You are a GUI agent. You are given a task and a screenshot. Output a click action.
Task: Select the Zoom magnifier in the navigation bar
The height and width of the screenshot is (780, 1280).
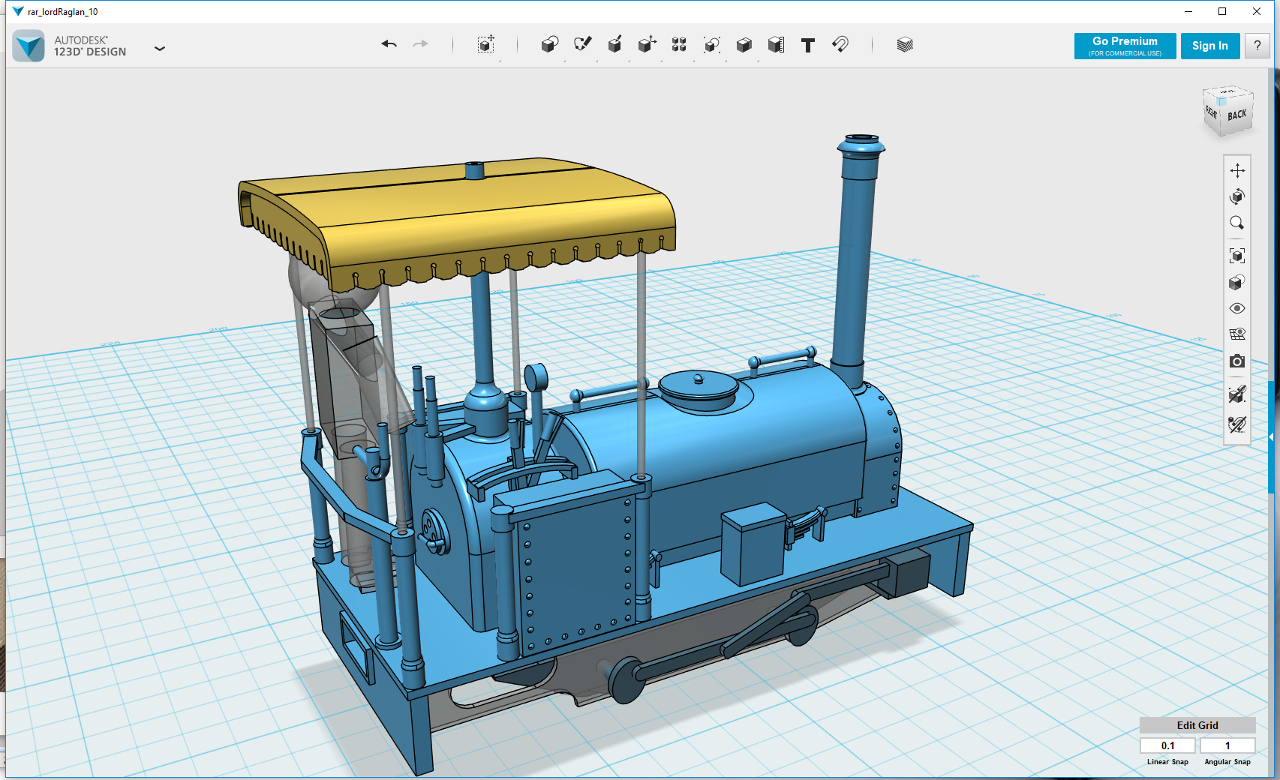point(1237,223)
